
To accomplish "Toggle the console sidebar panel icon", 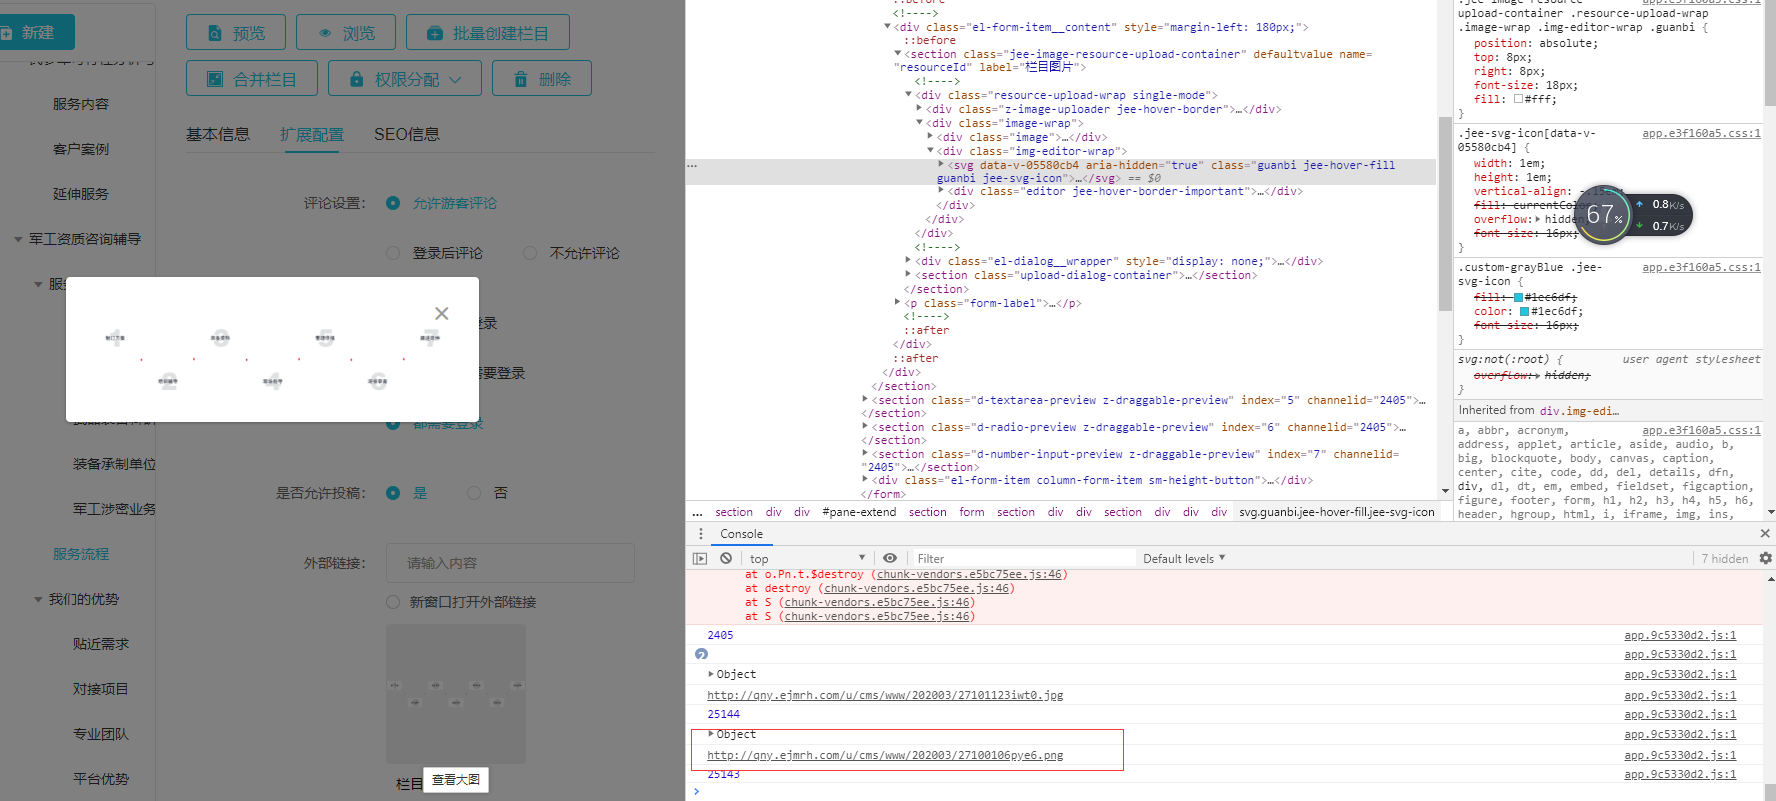I will coord(700,559).
